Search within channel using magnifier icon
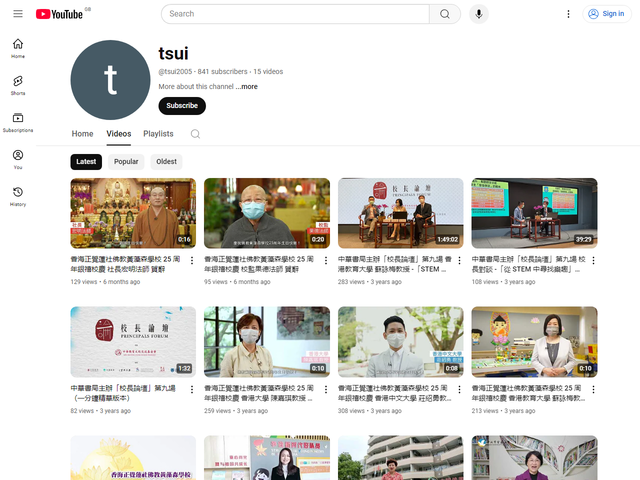This screenshot has height=480, width=640. [195, 134]
